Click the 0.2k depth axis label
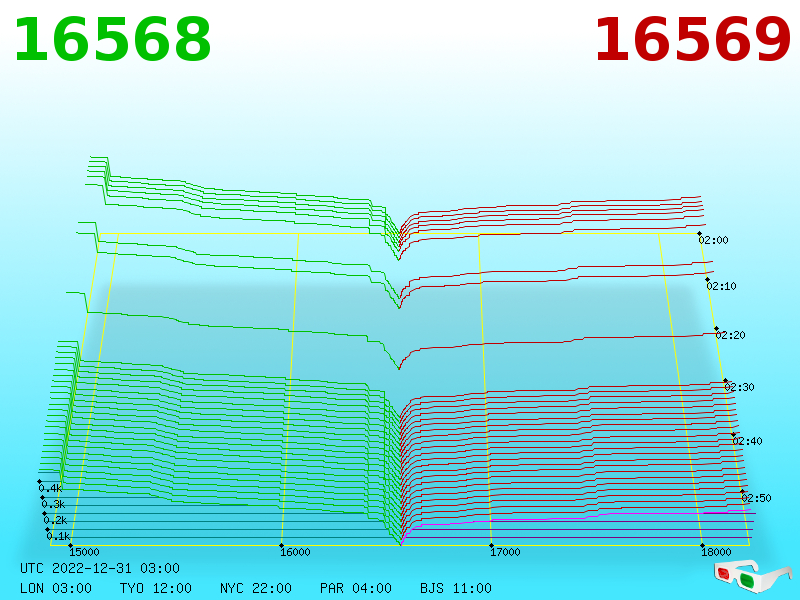This screenshot has height=600, width=800. (x=55, y=520)
